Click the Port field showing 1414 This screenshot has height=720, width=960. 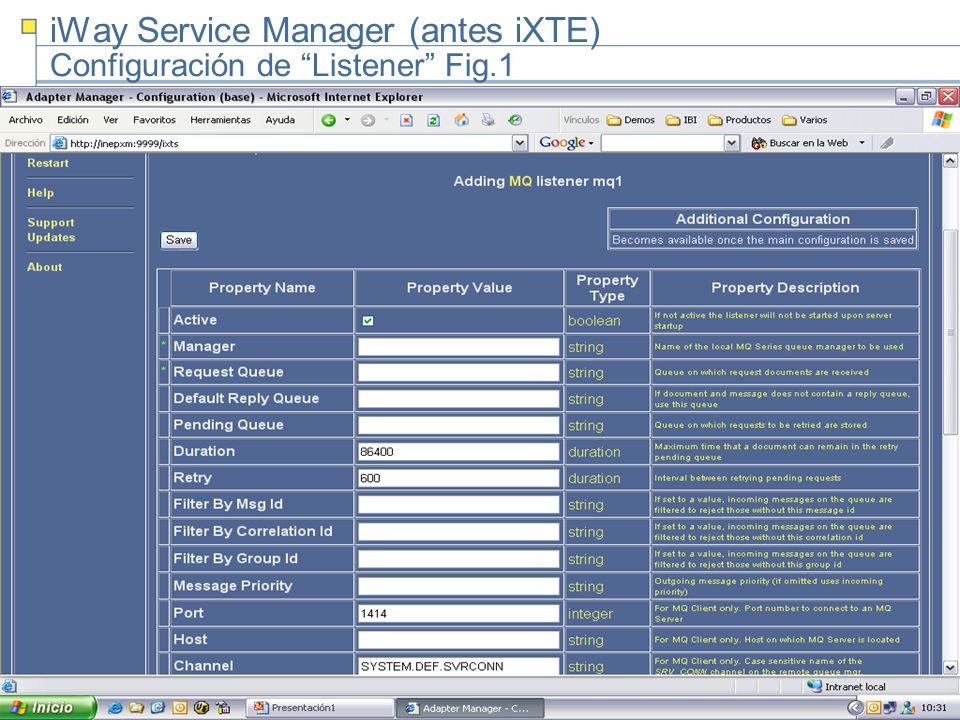pos(459,613)
